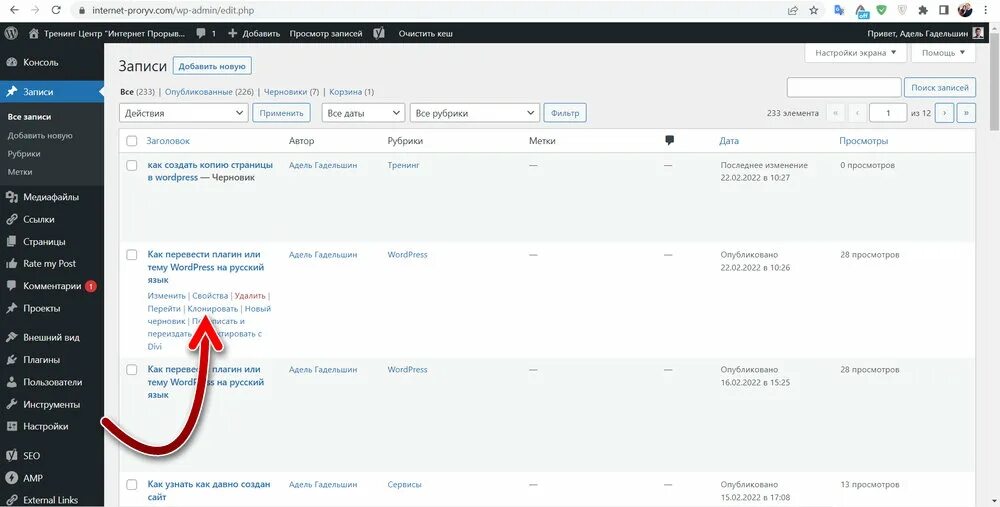This screenshot has width=1000, height=507.
Task: Jump to last page of posts
Action: 966,113
